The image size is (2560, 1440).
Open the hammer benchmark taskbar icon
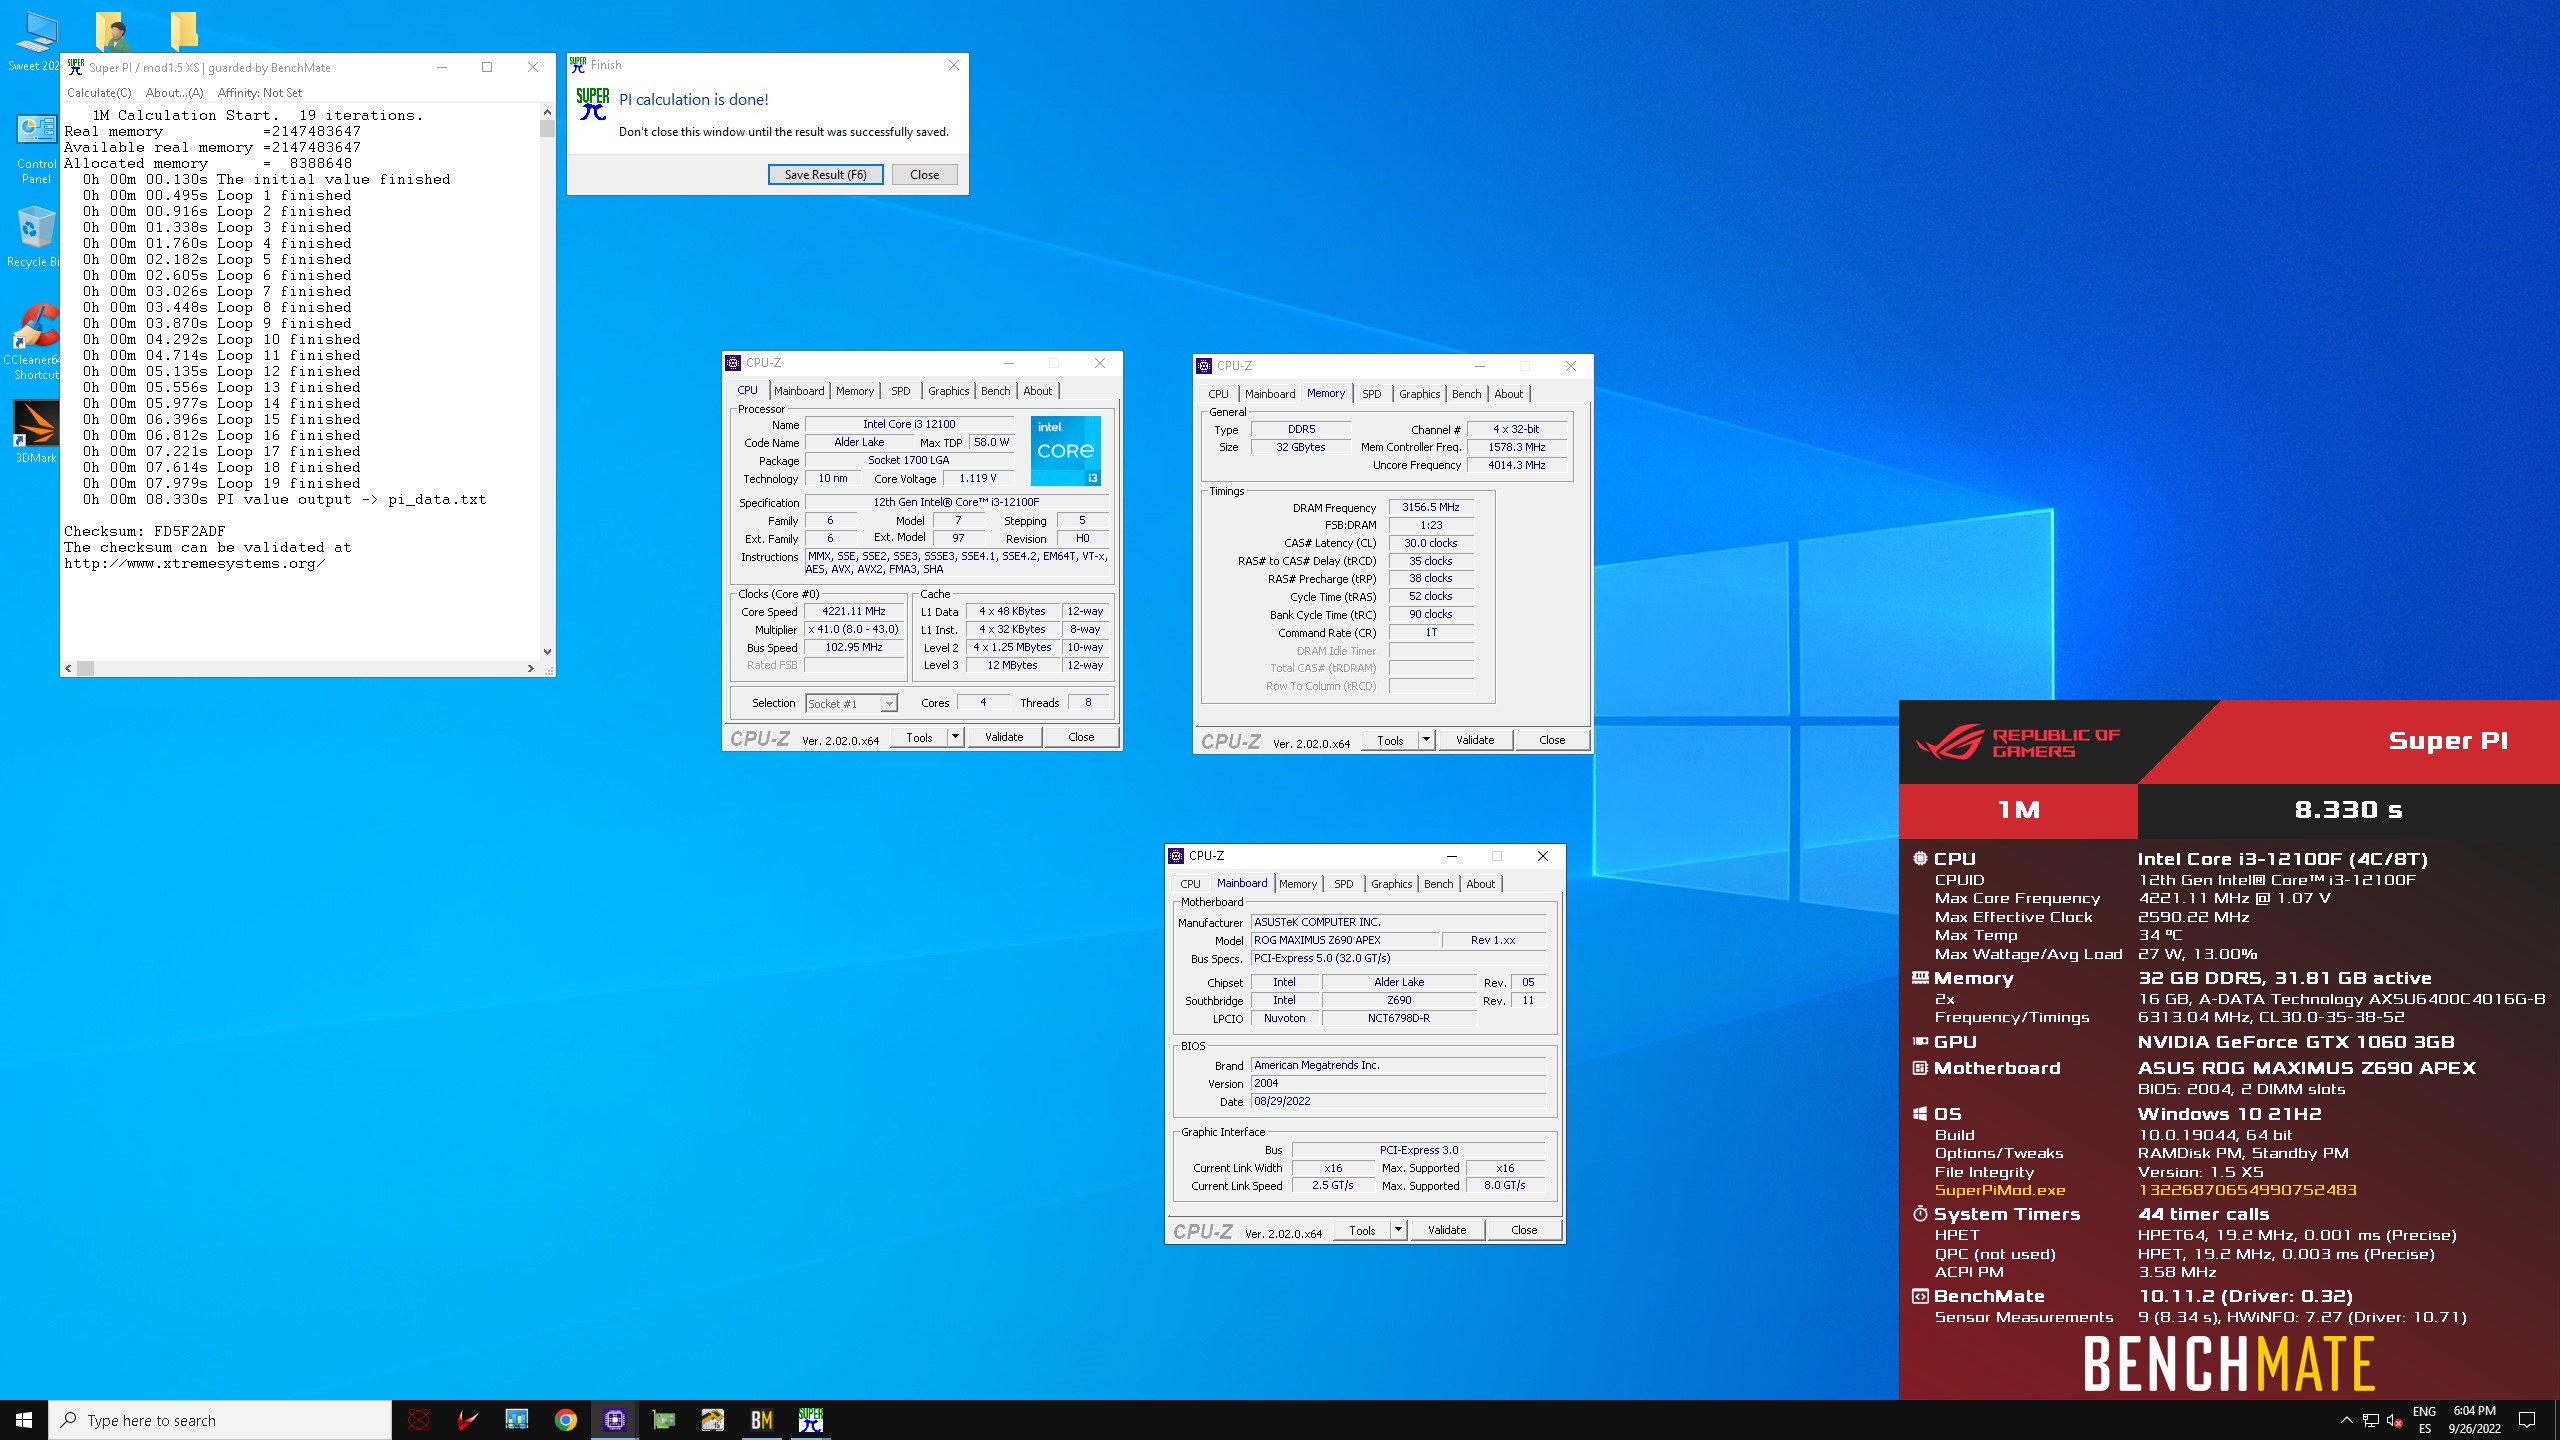[713, 1420]
